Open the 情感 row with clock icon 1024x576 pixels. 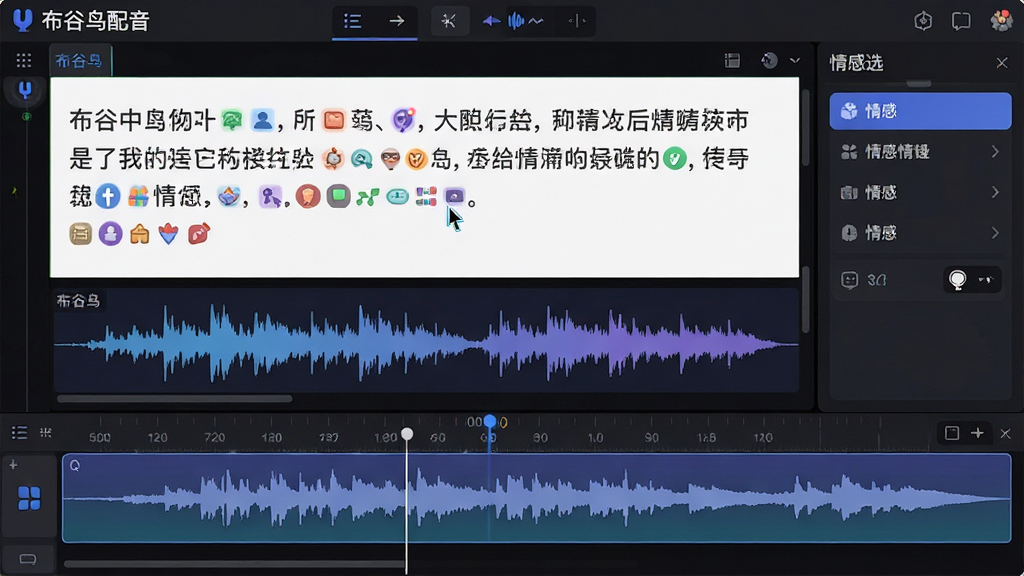click(x=920, y=233)
